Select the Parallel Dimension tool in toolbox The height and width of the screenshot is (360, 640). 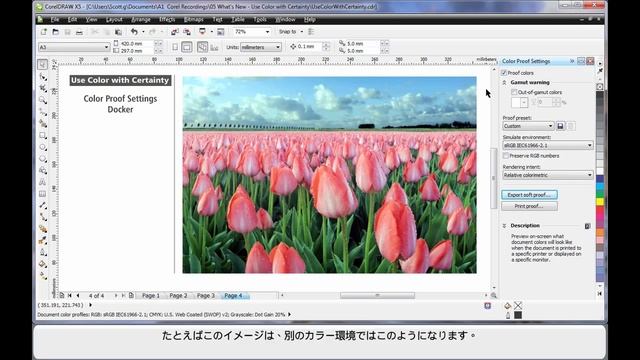(42, 205)
